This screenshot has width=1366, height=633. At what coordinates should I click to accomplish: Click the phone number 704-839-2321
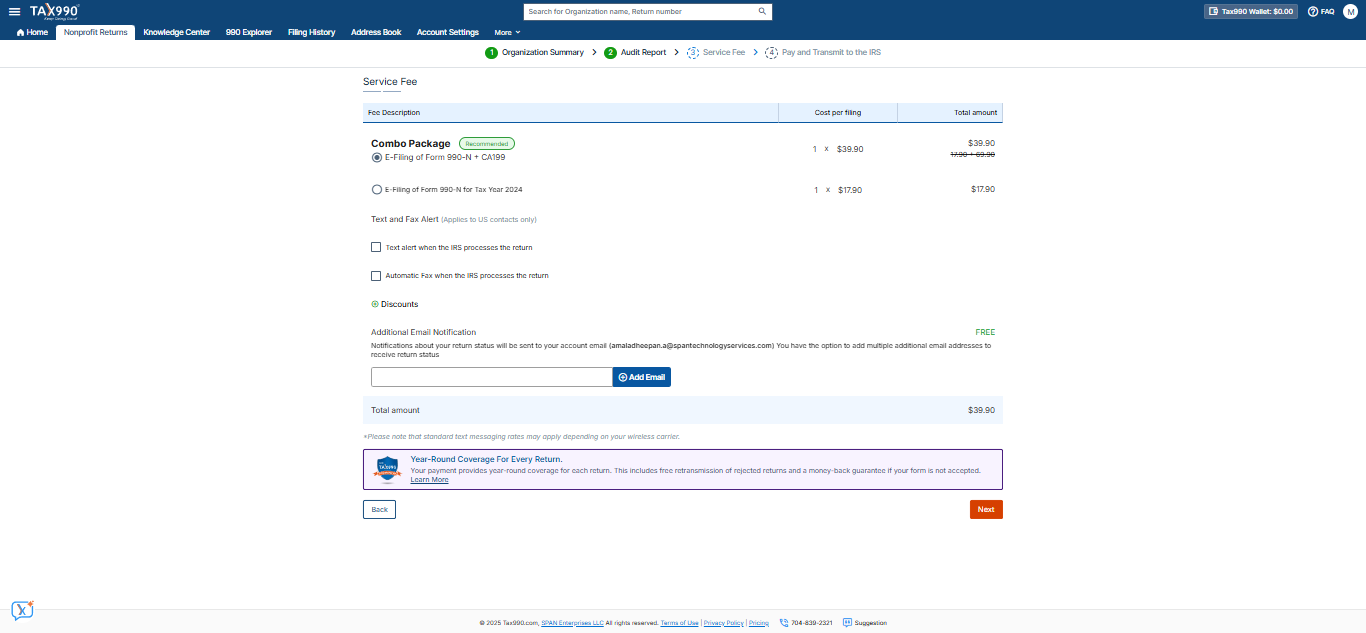pos(806,623)
